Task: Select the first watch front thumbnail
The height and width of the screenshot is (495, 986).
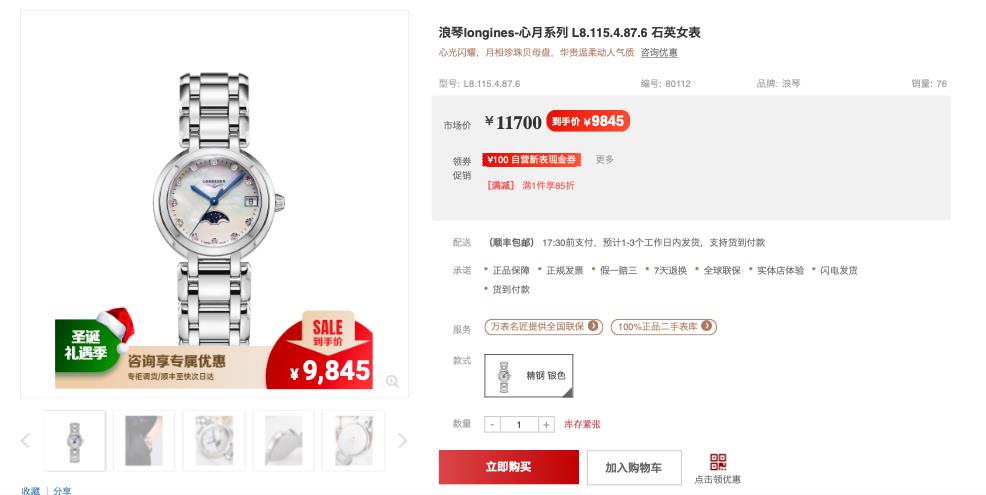Action: pos(74,440)
